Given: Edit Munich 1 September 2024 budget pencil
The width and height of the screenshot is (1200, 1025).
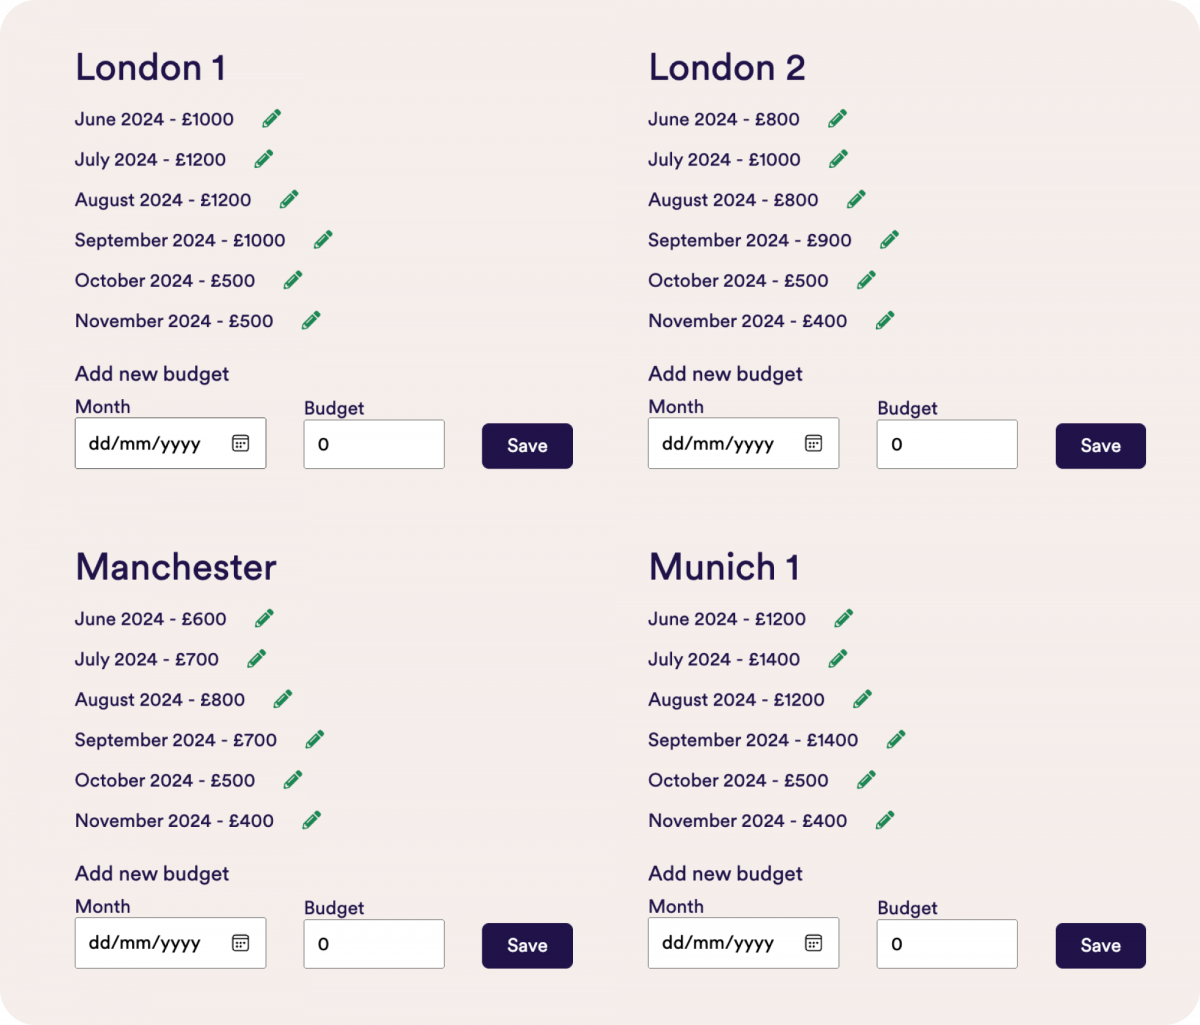Looking at the screenshot, I should coord(896,740).
